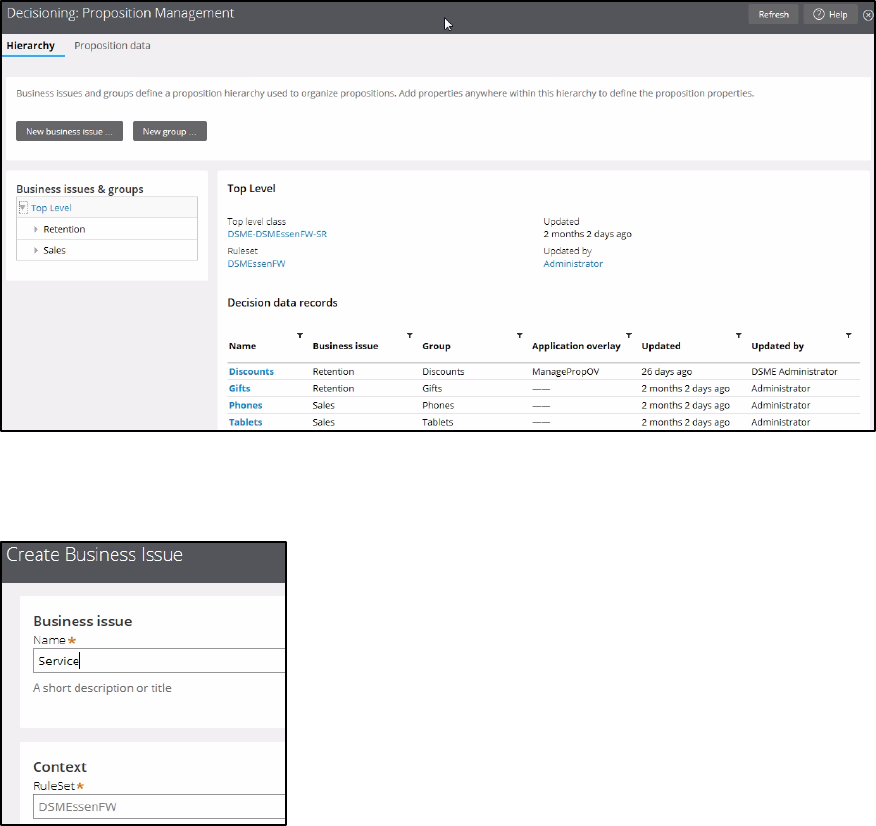Collapse the Top Level tree node

[23, 208]
